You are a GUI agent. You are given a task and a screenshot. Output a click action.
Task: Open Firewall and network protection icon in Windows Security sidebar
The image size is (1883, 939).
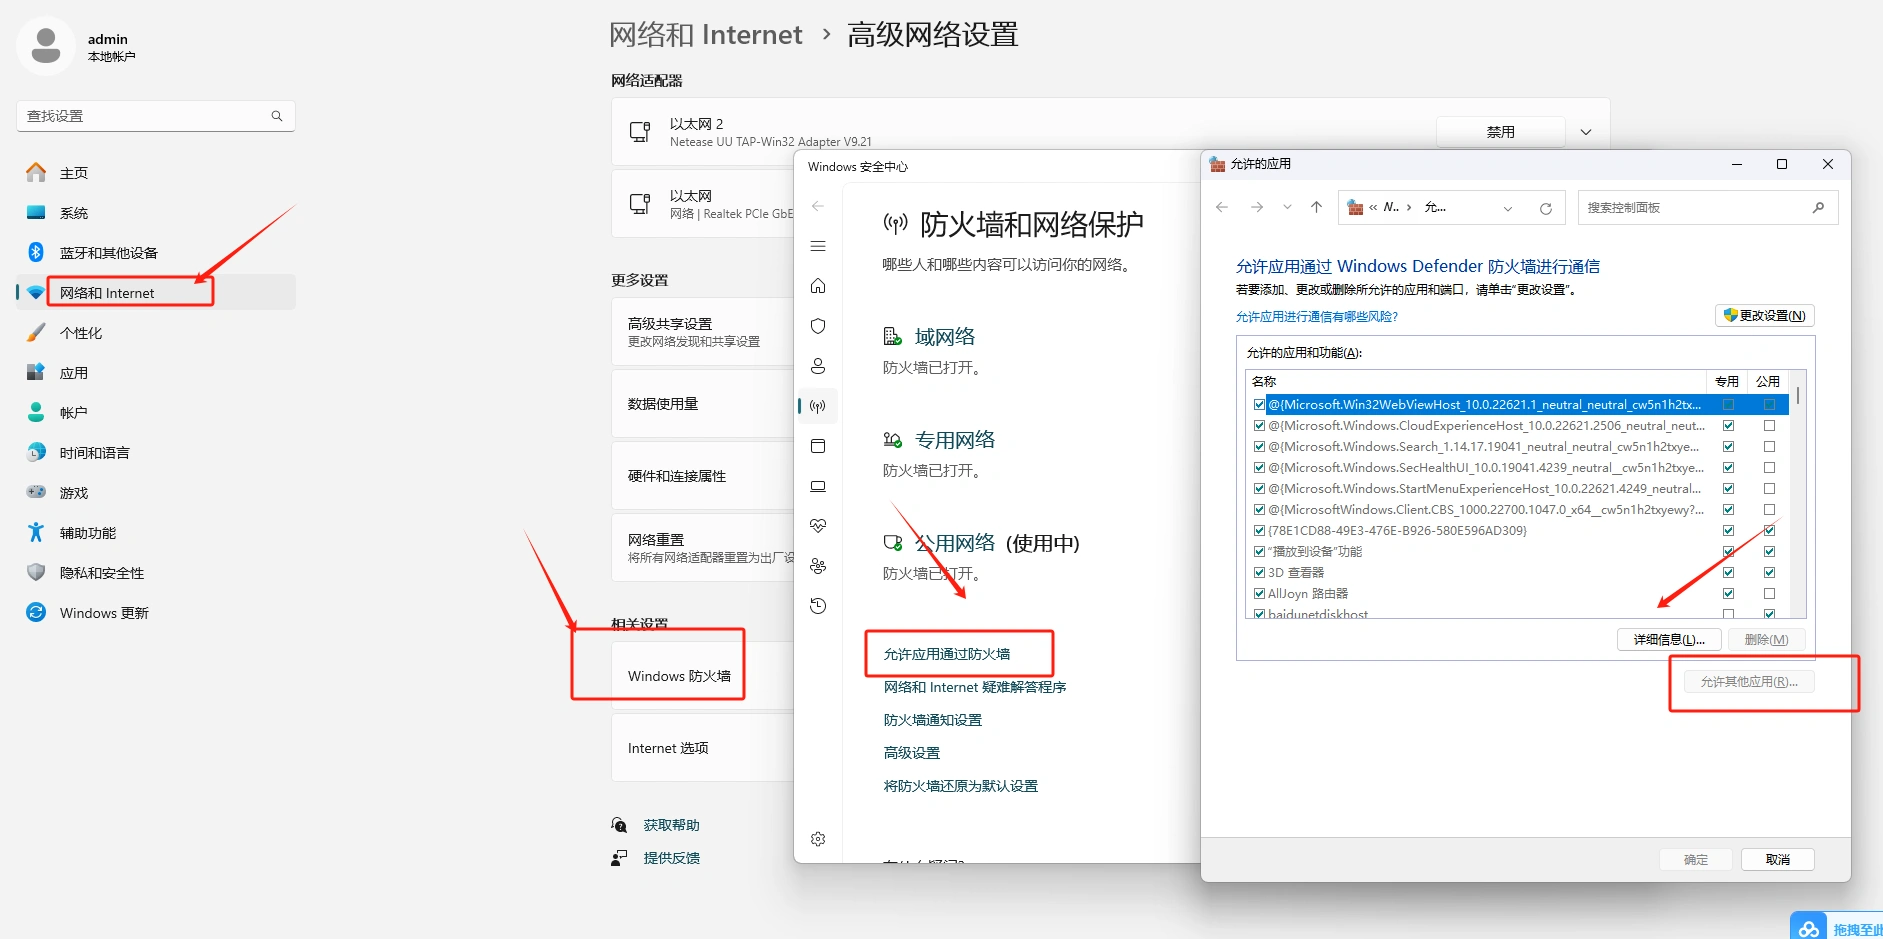pyautogui.click(x=818, y=406)
